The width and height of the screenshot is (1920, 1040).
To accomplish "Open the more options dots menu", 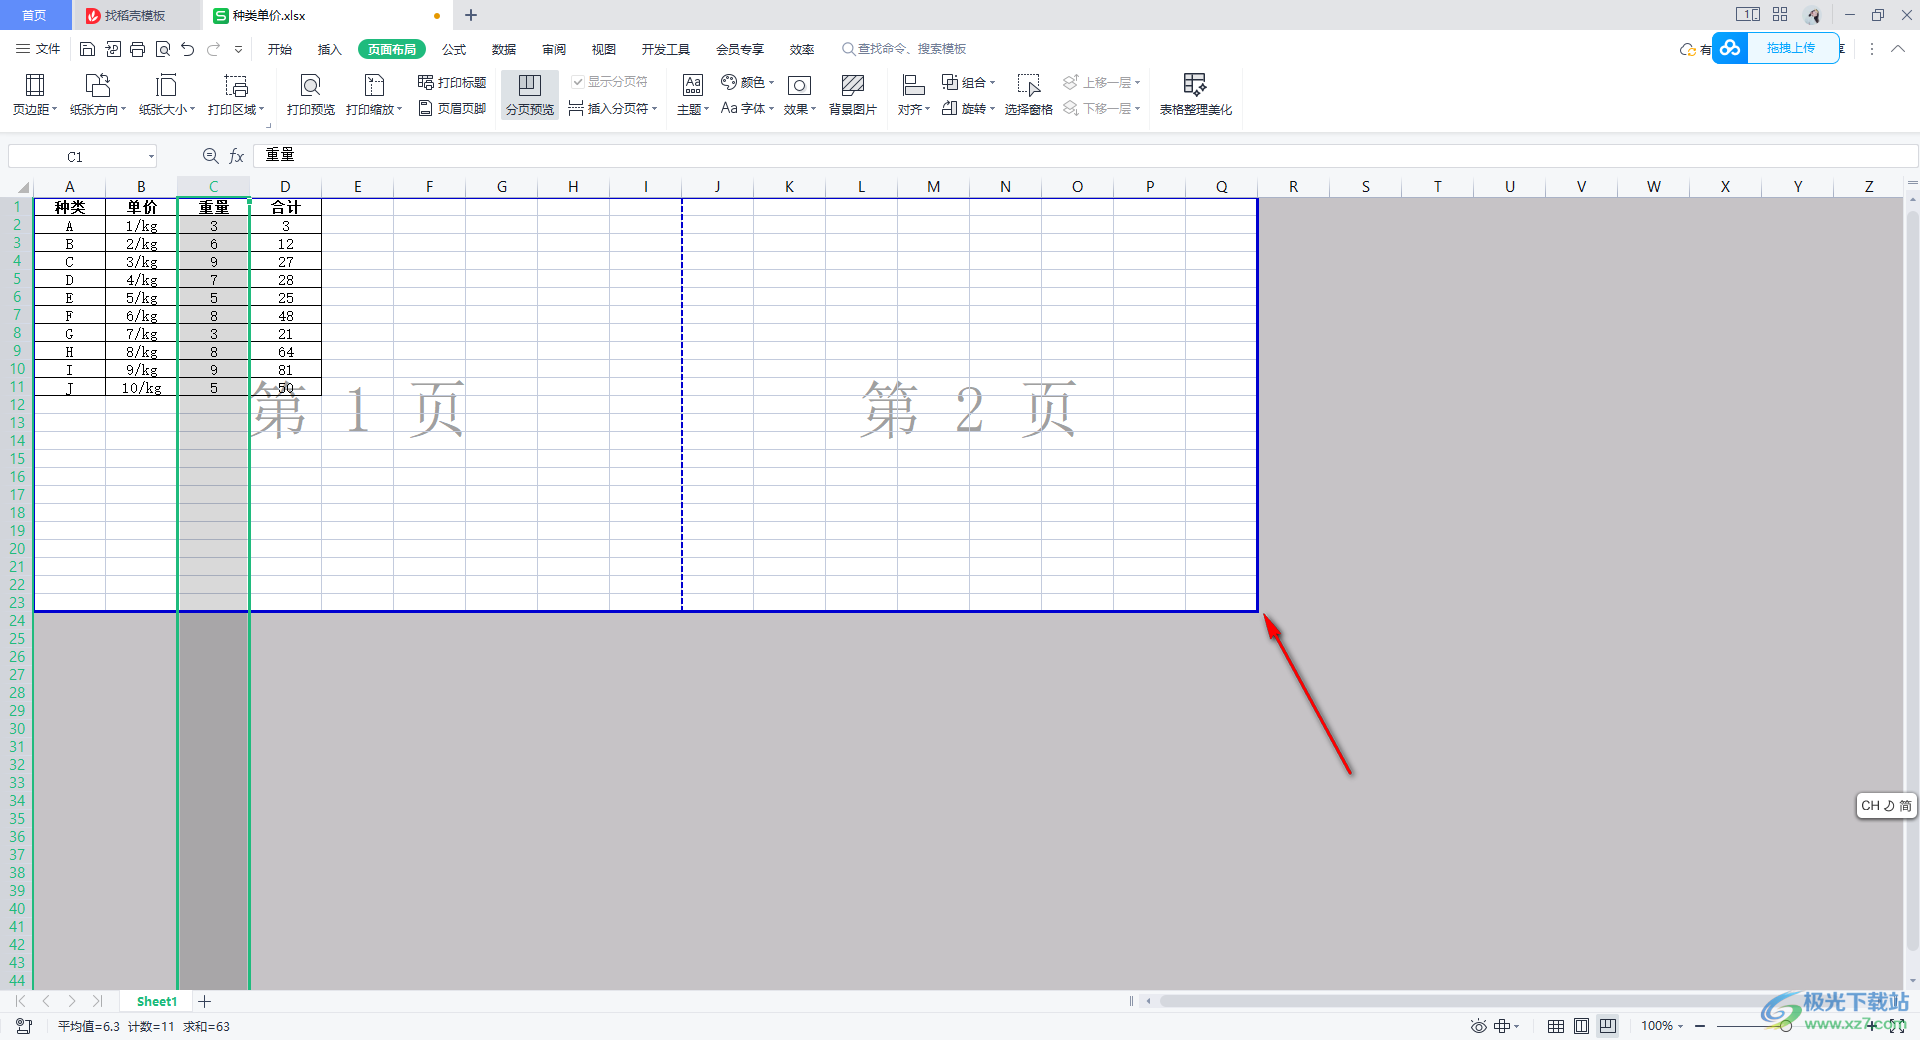I will [x=1872, y=49].
